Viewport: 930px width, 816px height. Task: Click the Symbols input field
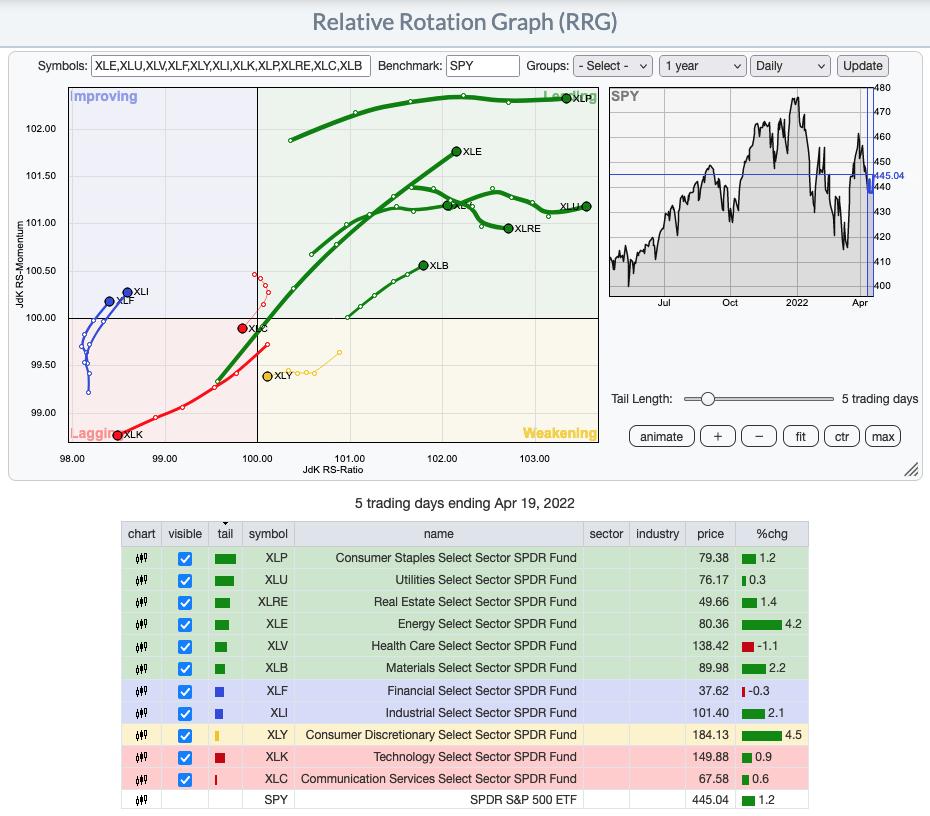[231, 66]
